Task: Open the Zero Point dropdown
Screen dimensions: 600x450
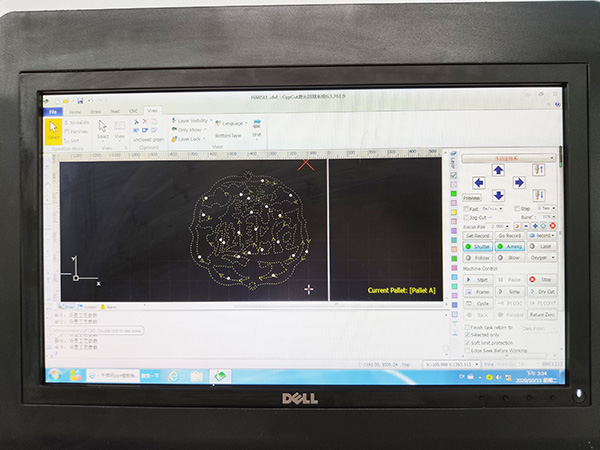Action: [x=539, y=328]
